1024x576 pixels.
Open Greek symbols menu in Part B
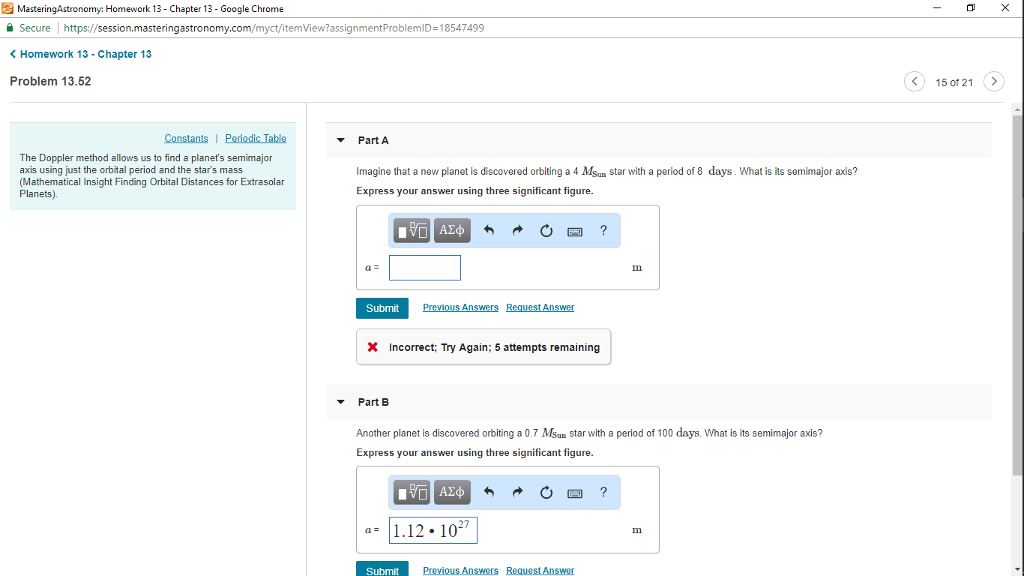(452, 492)
